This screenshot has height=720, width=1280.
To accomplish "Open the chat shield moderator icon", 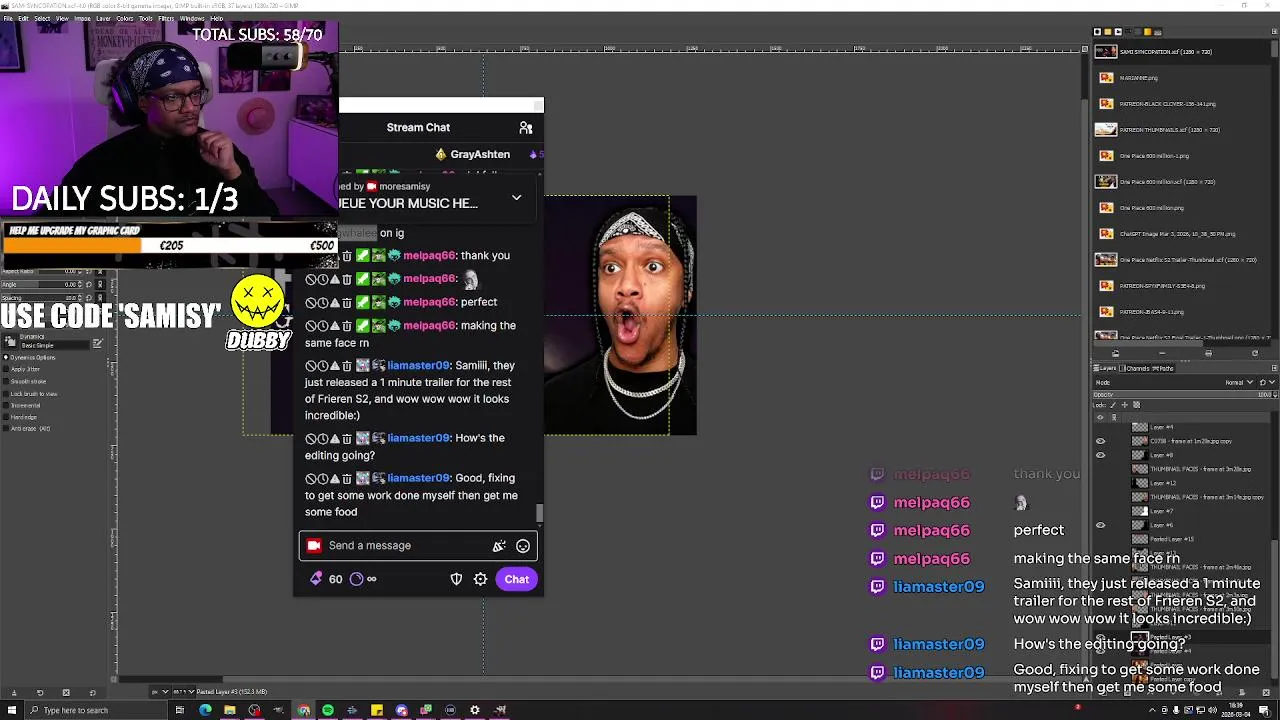I will [x=456, y=579].
